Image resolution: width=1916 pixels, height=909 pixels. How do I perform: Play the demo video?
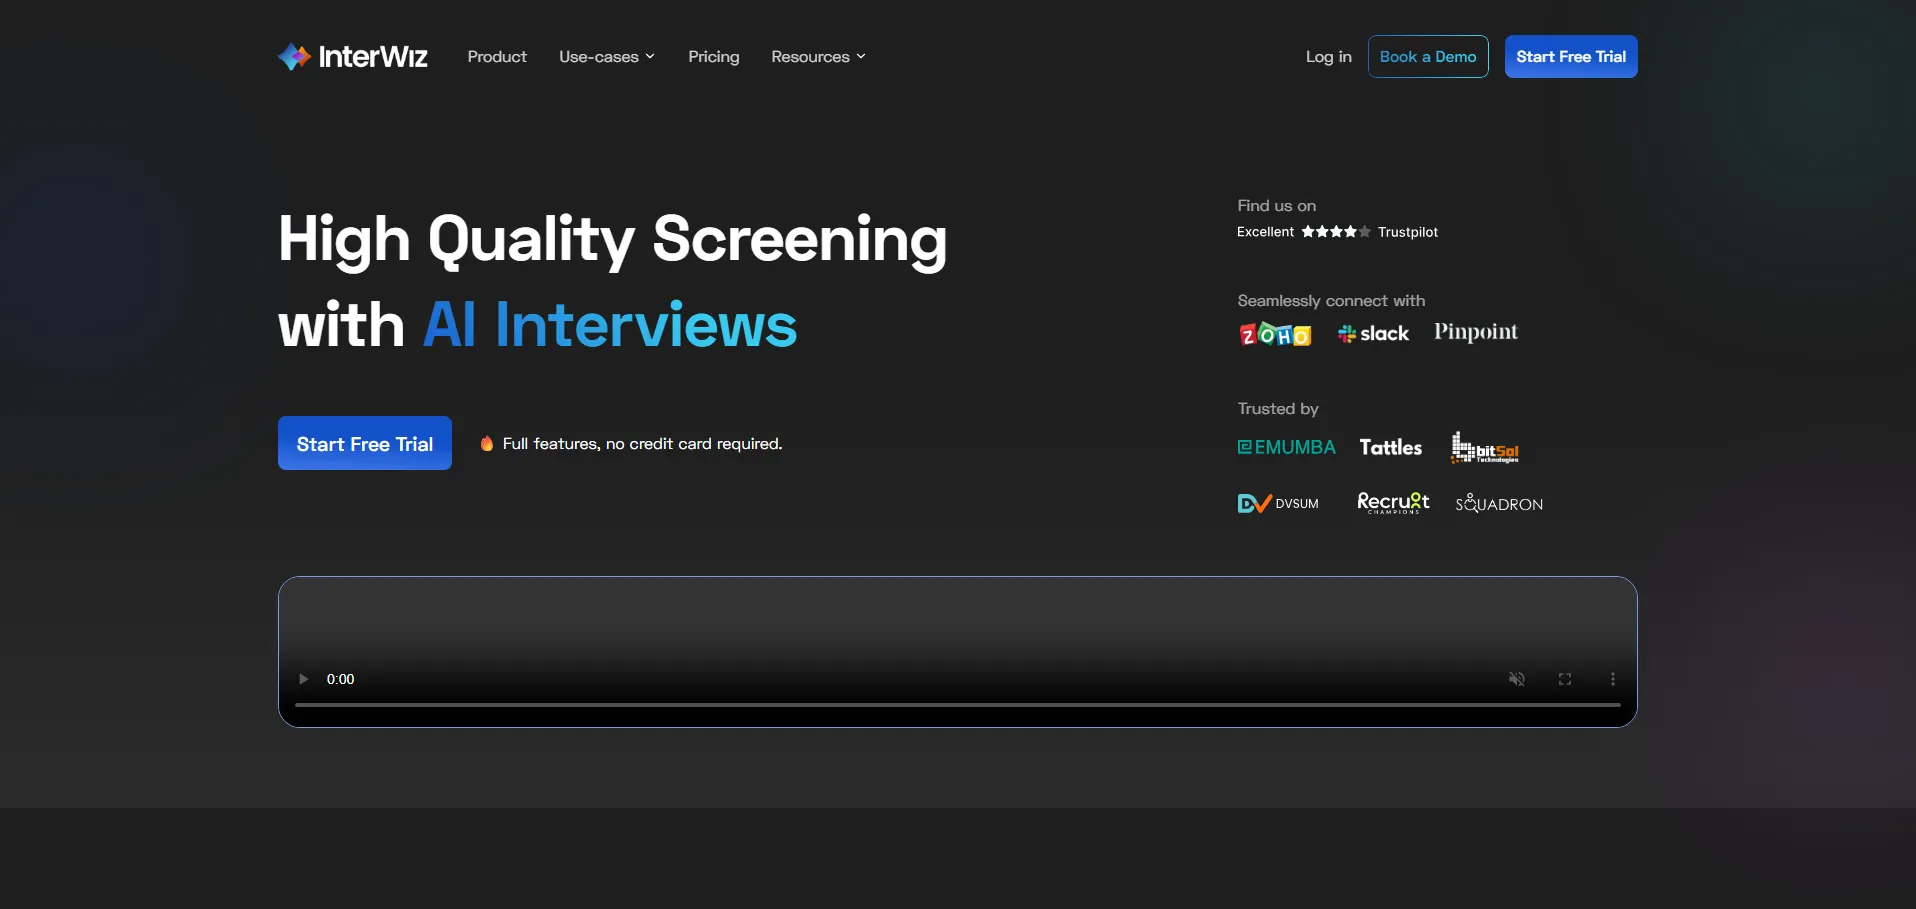[x=304, y=679]
